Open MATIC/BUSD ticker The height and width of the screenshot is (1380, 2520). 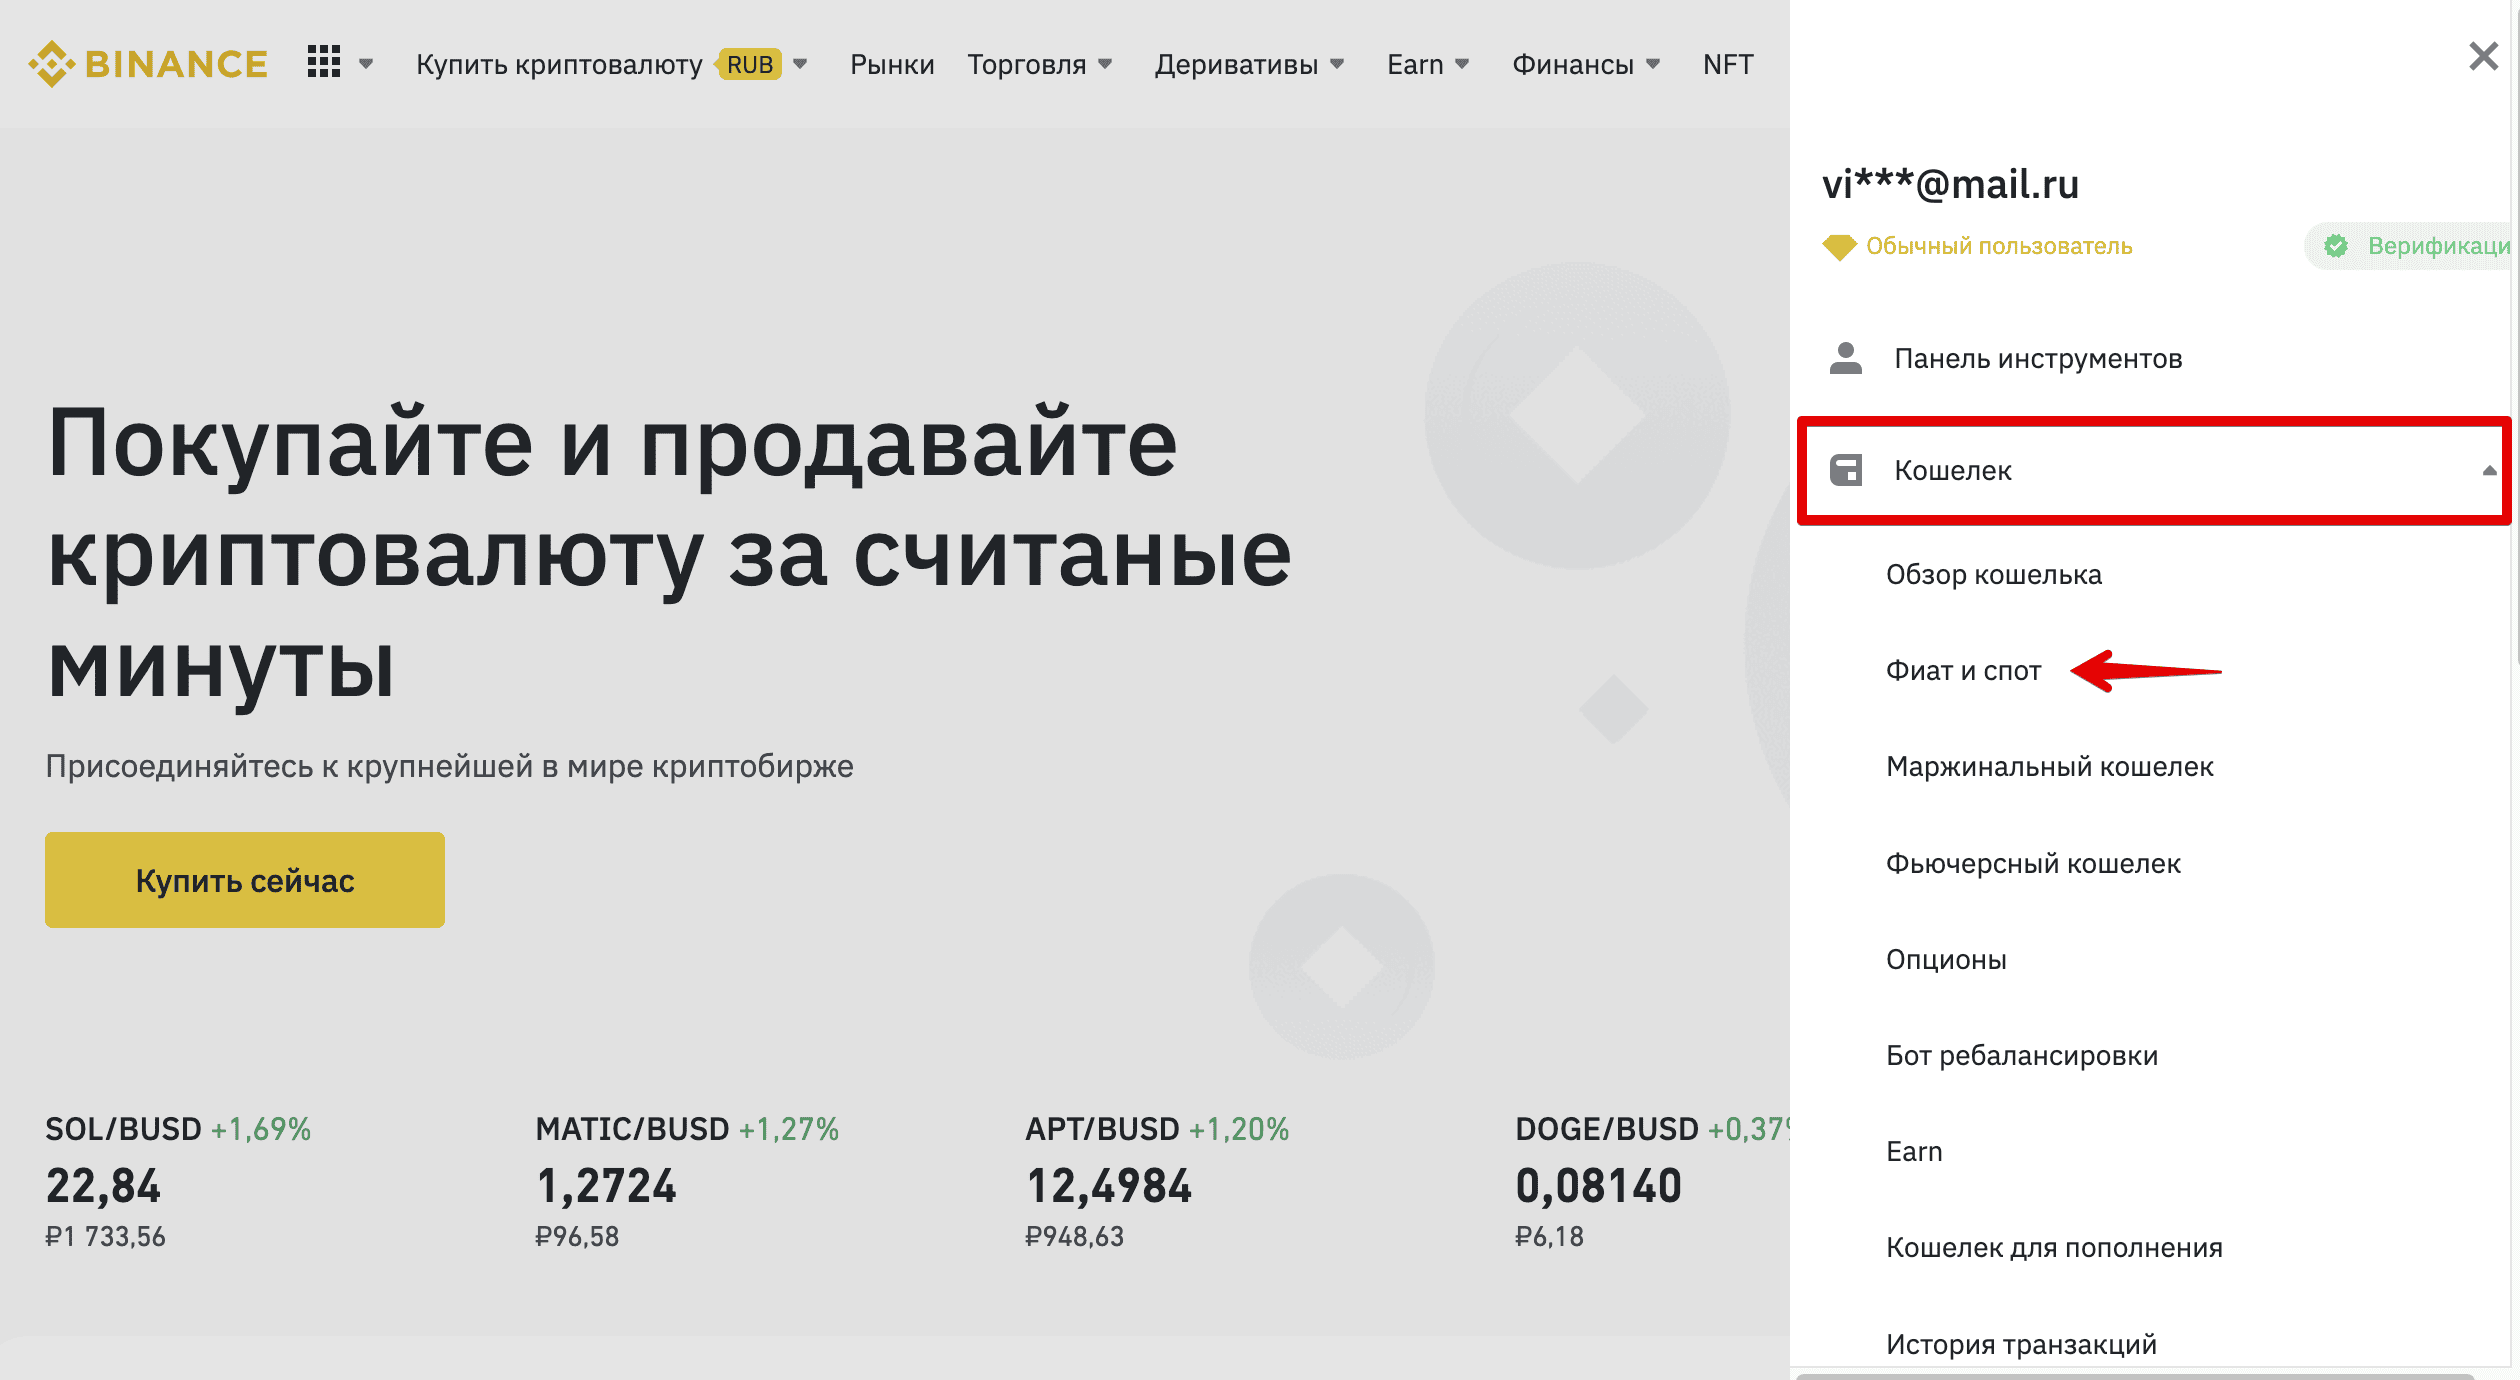632,1129
